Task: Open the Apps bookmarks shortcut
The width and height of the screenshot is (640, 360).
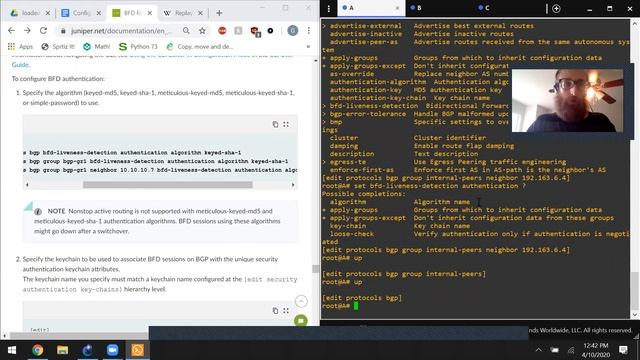Action: pos(20,47)
